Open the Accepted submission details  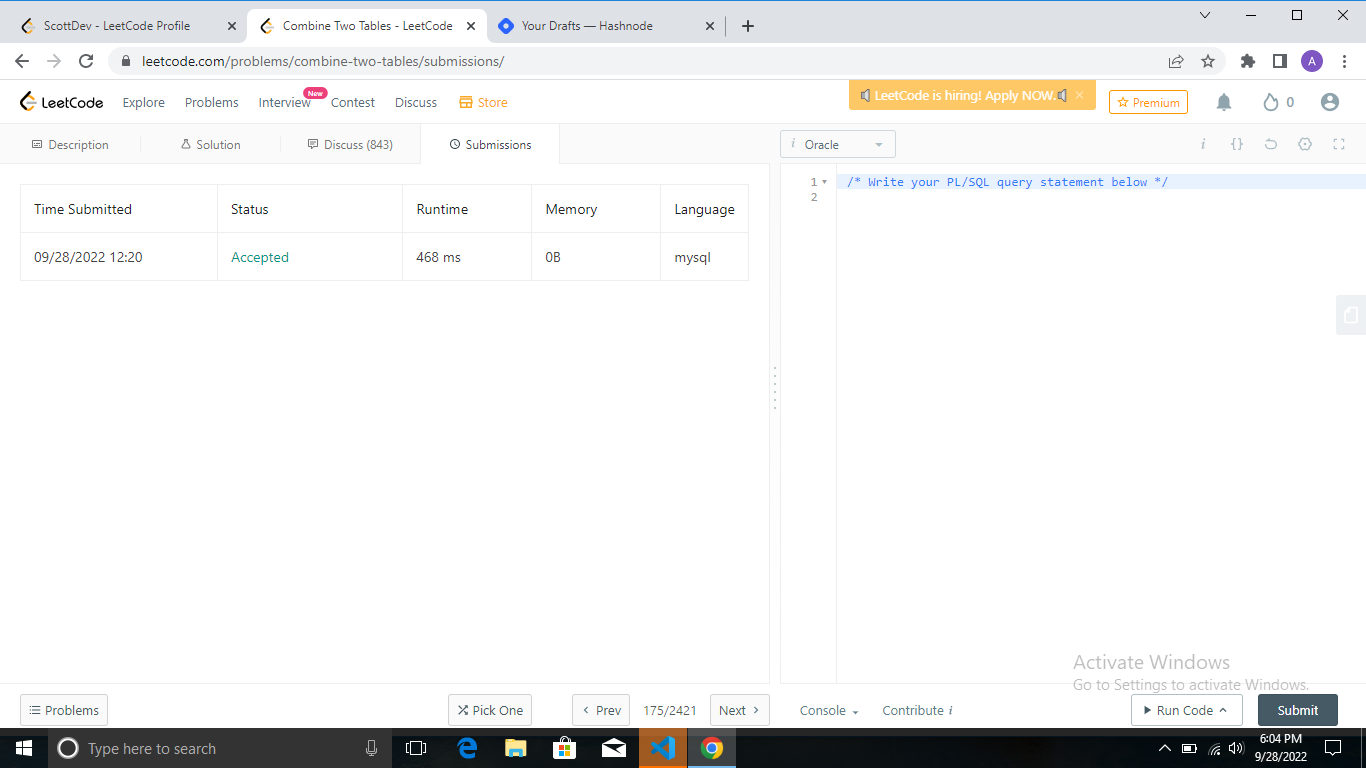tap(260, 257)
